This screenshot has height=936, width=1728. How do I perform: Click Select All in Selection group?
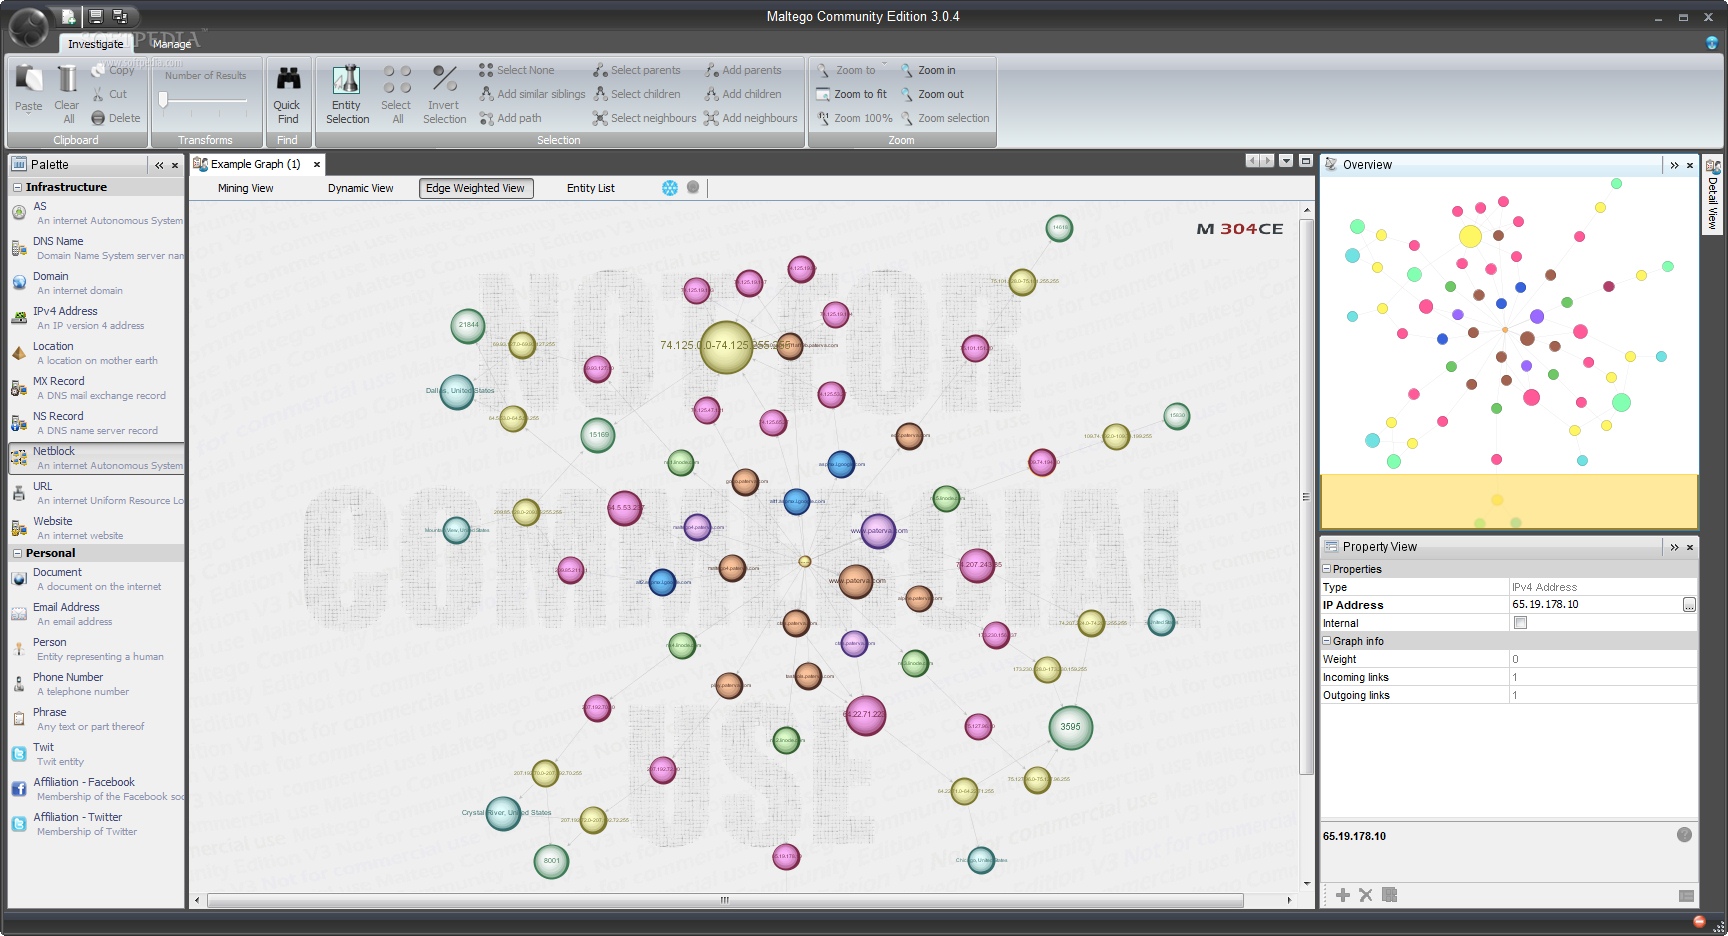(x=397, y=94)
